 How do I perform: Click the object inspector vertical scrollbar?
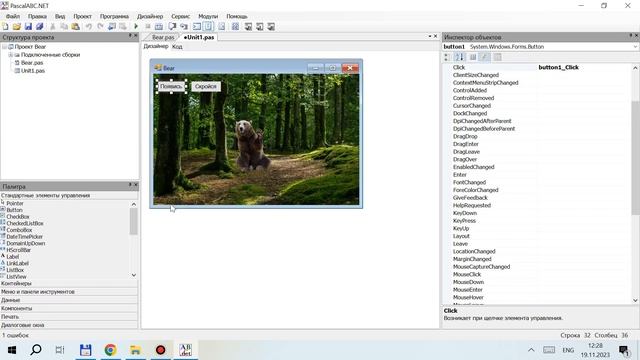(x=636, y=158)
